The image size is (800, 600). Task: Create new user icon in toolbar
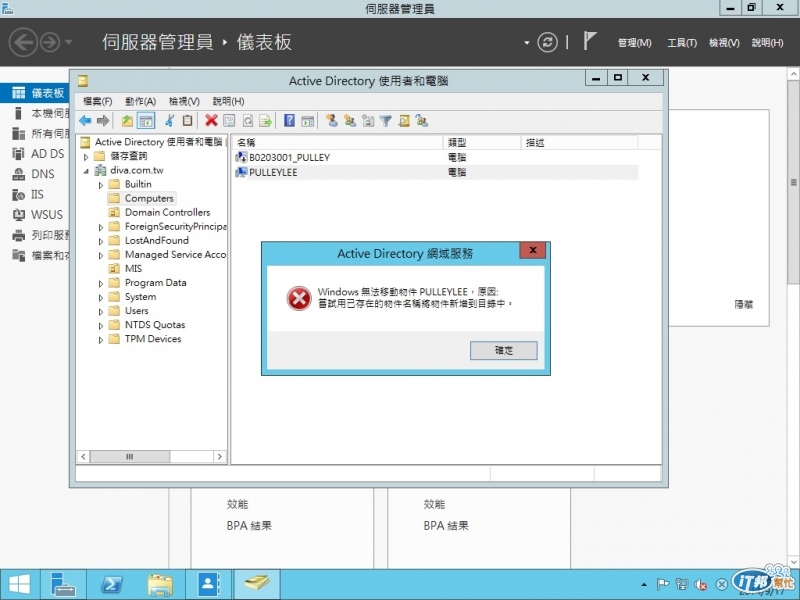pos(332,121)
